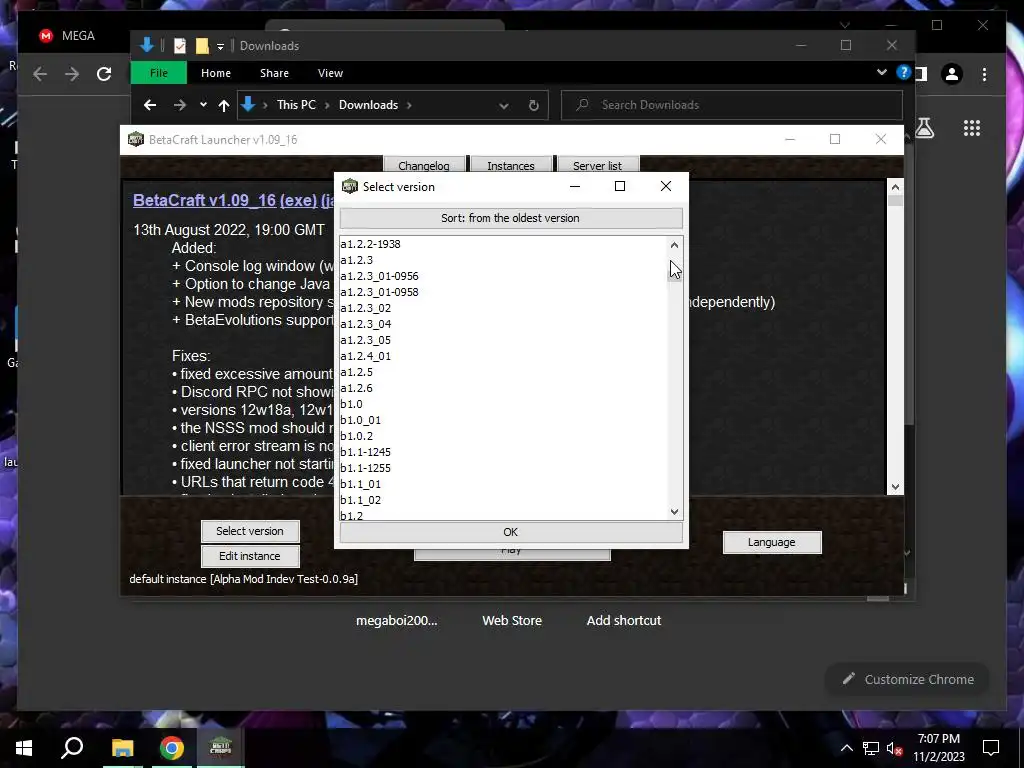This screenshot has height=768, width=1024.
Task: Select version a1.2.3_05
Action: coord(503,340)
